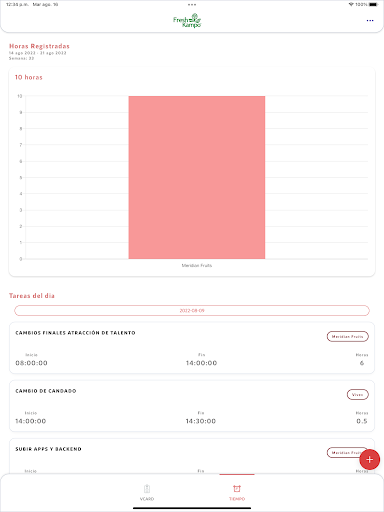The width and height of the screenshot is (384, 512).
Task: Open the three-dot options menu
Action: click(x=370, y=21)
